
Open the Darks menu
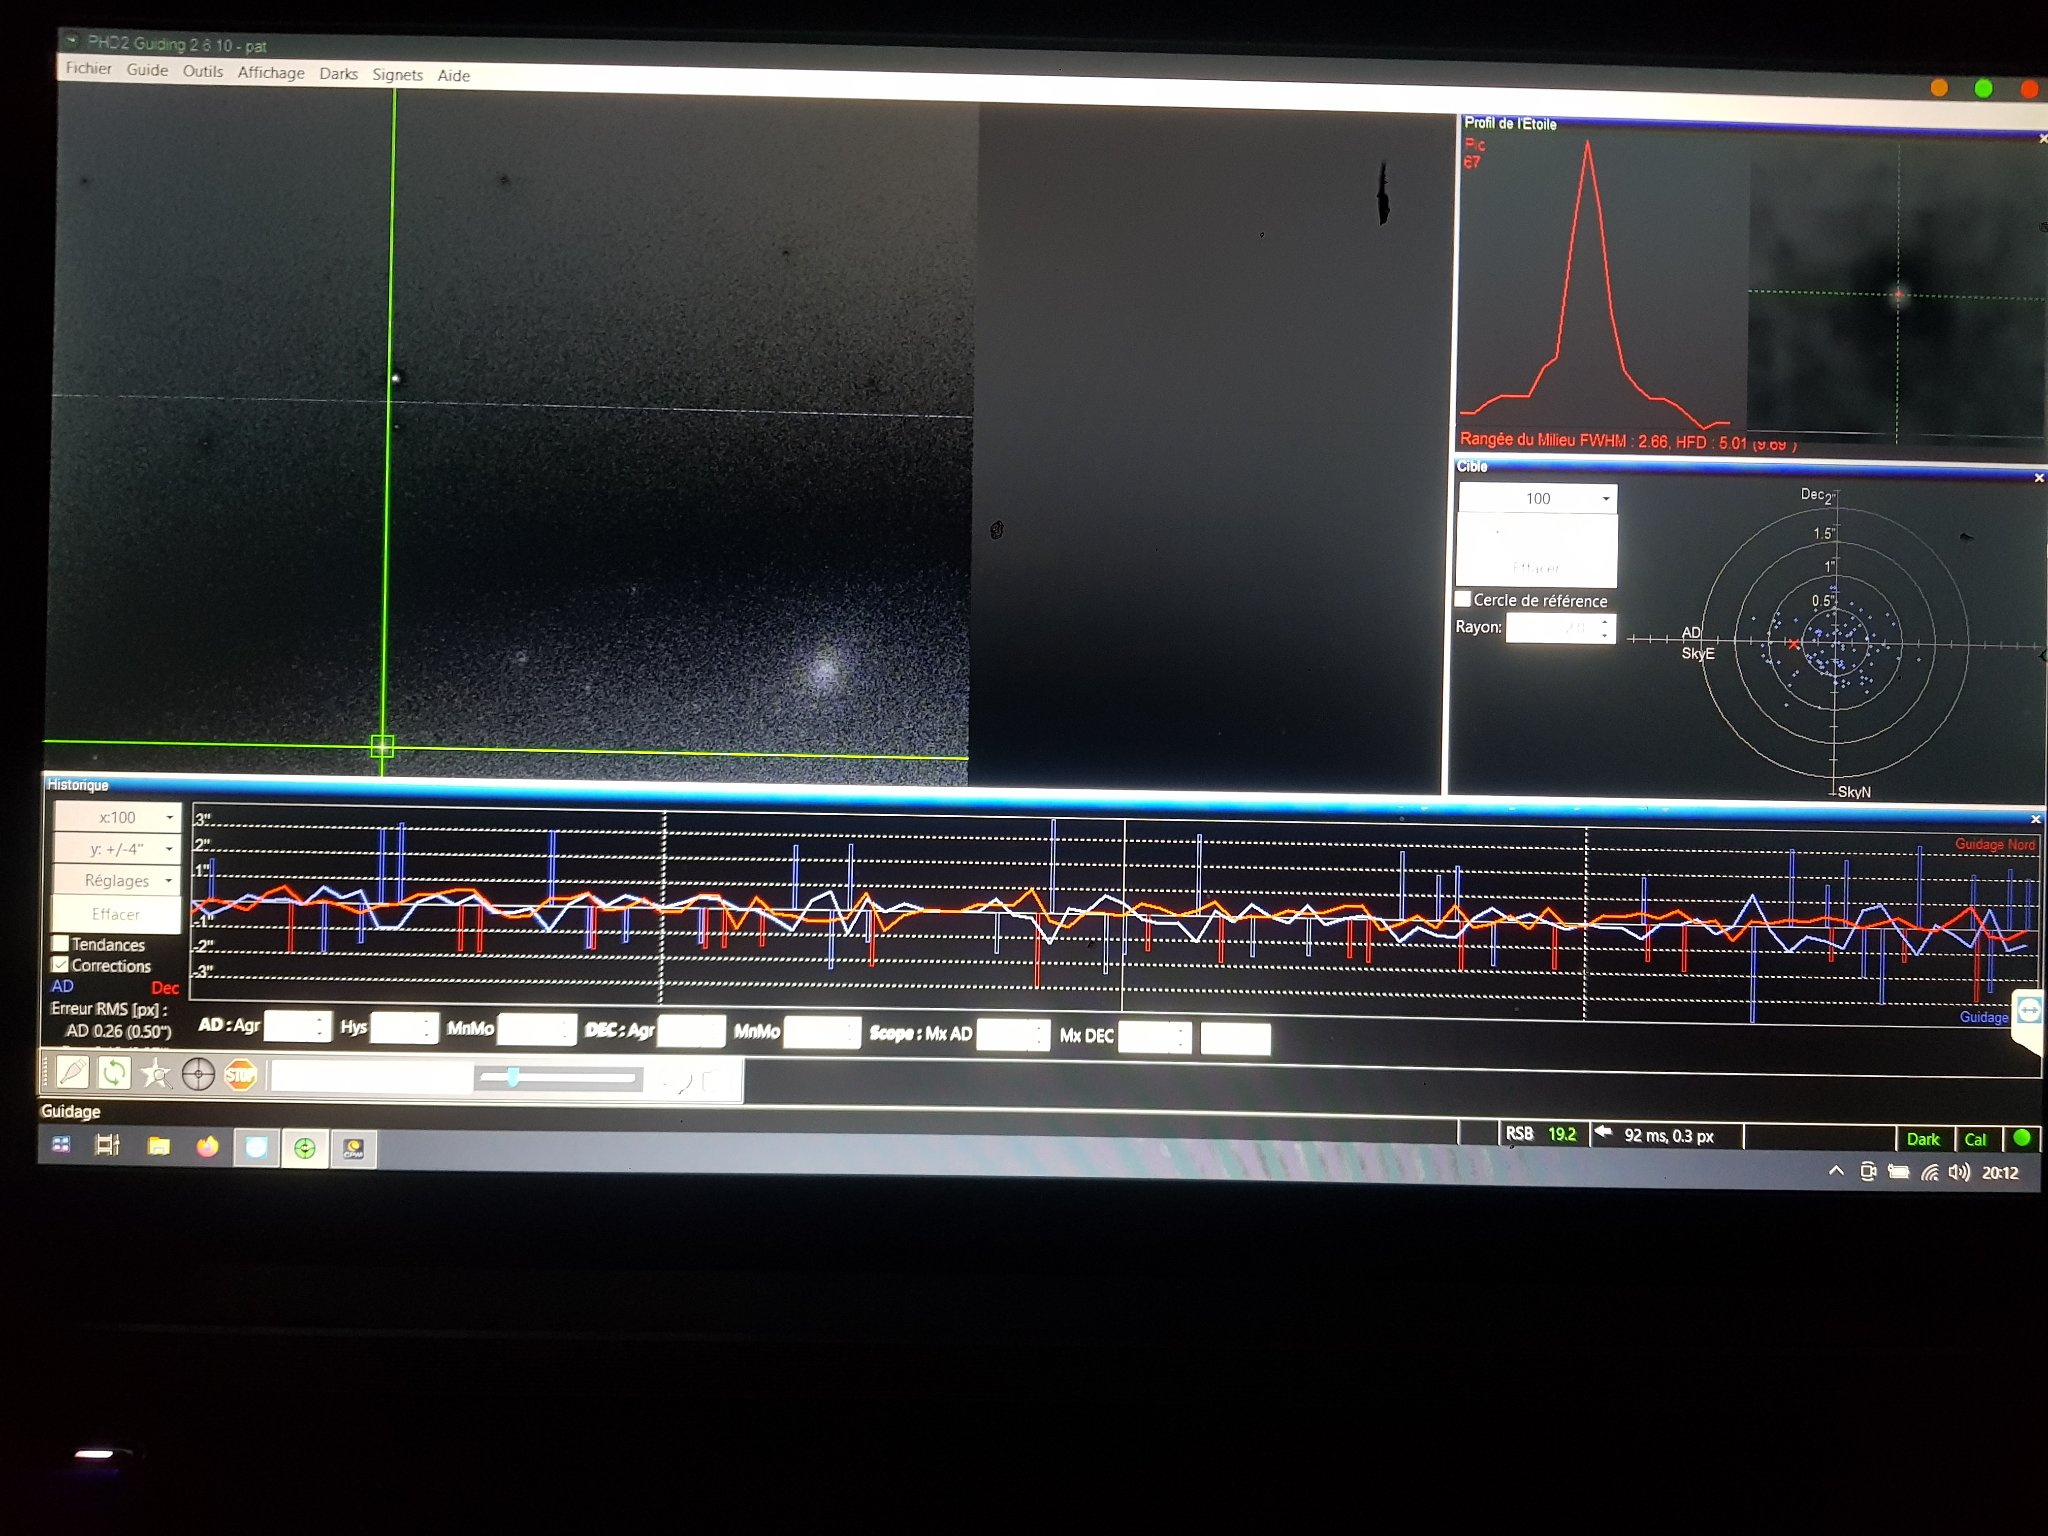click(x=338, y=74)
